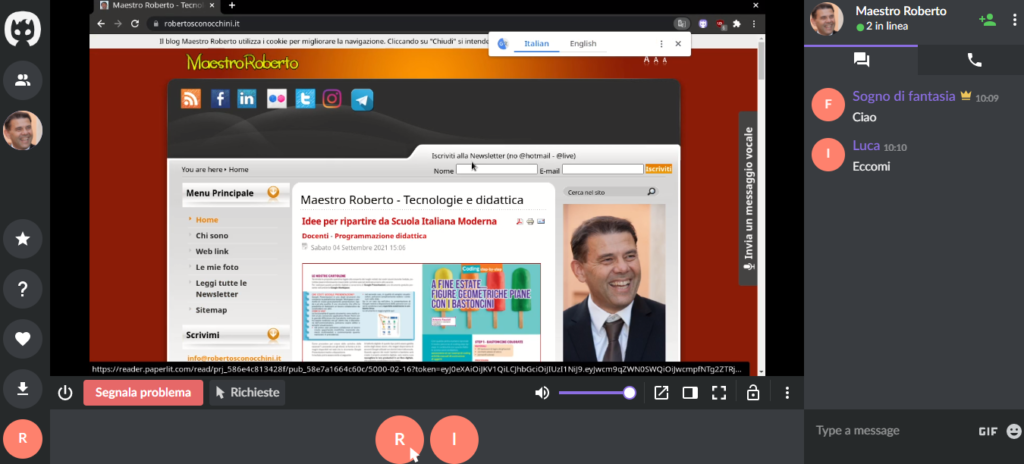Toggle fullscreen for the shared browser
Screen dimensions: 1024x464
718,392
